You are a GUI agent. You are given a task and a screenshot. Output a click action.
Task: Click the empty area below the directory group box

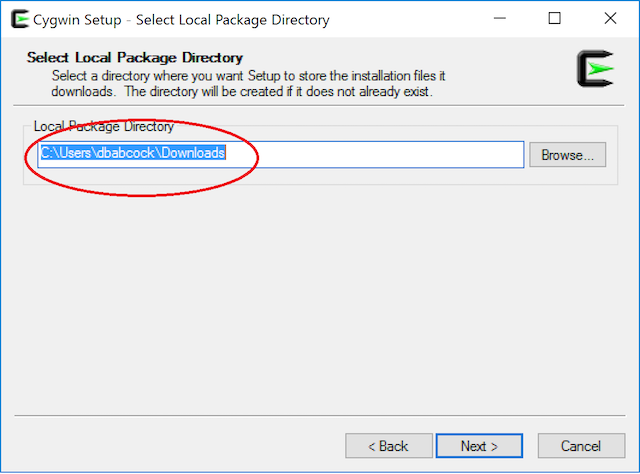click(320, 290)
